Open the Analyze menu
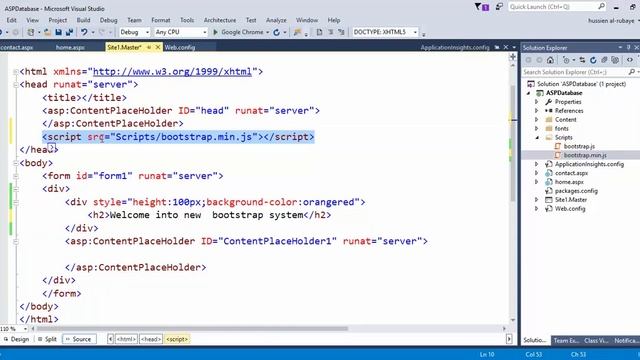 click(x=276, y=20)
